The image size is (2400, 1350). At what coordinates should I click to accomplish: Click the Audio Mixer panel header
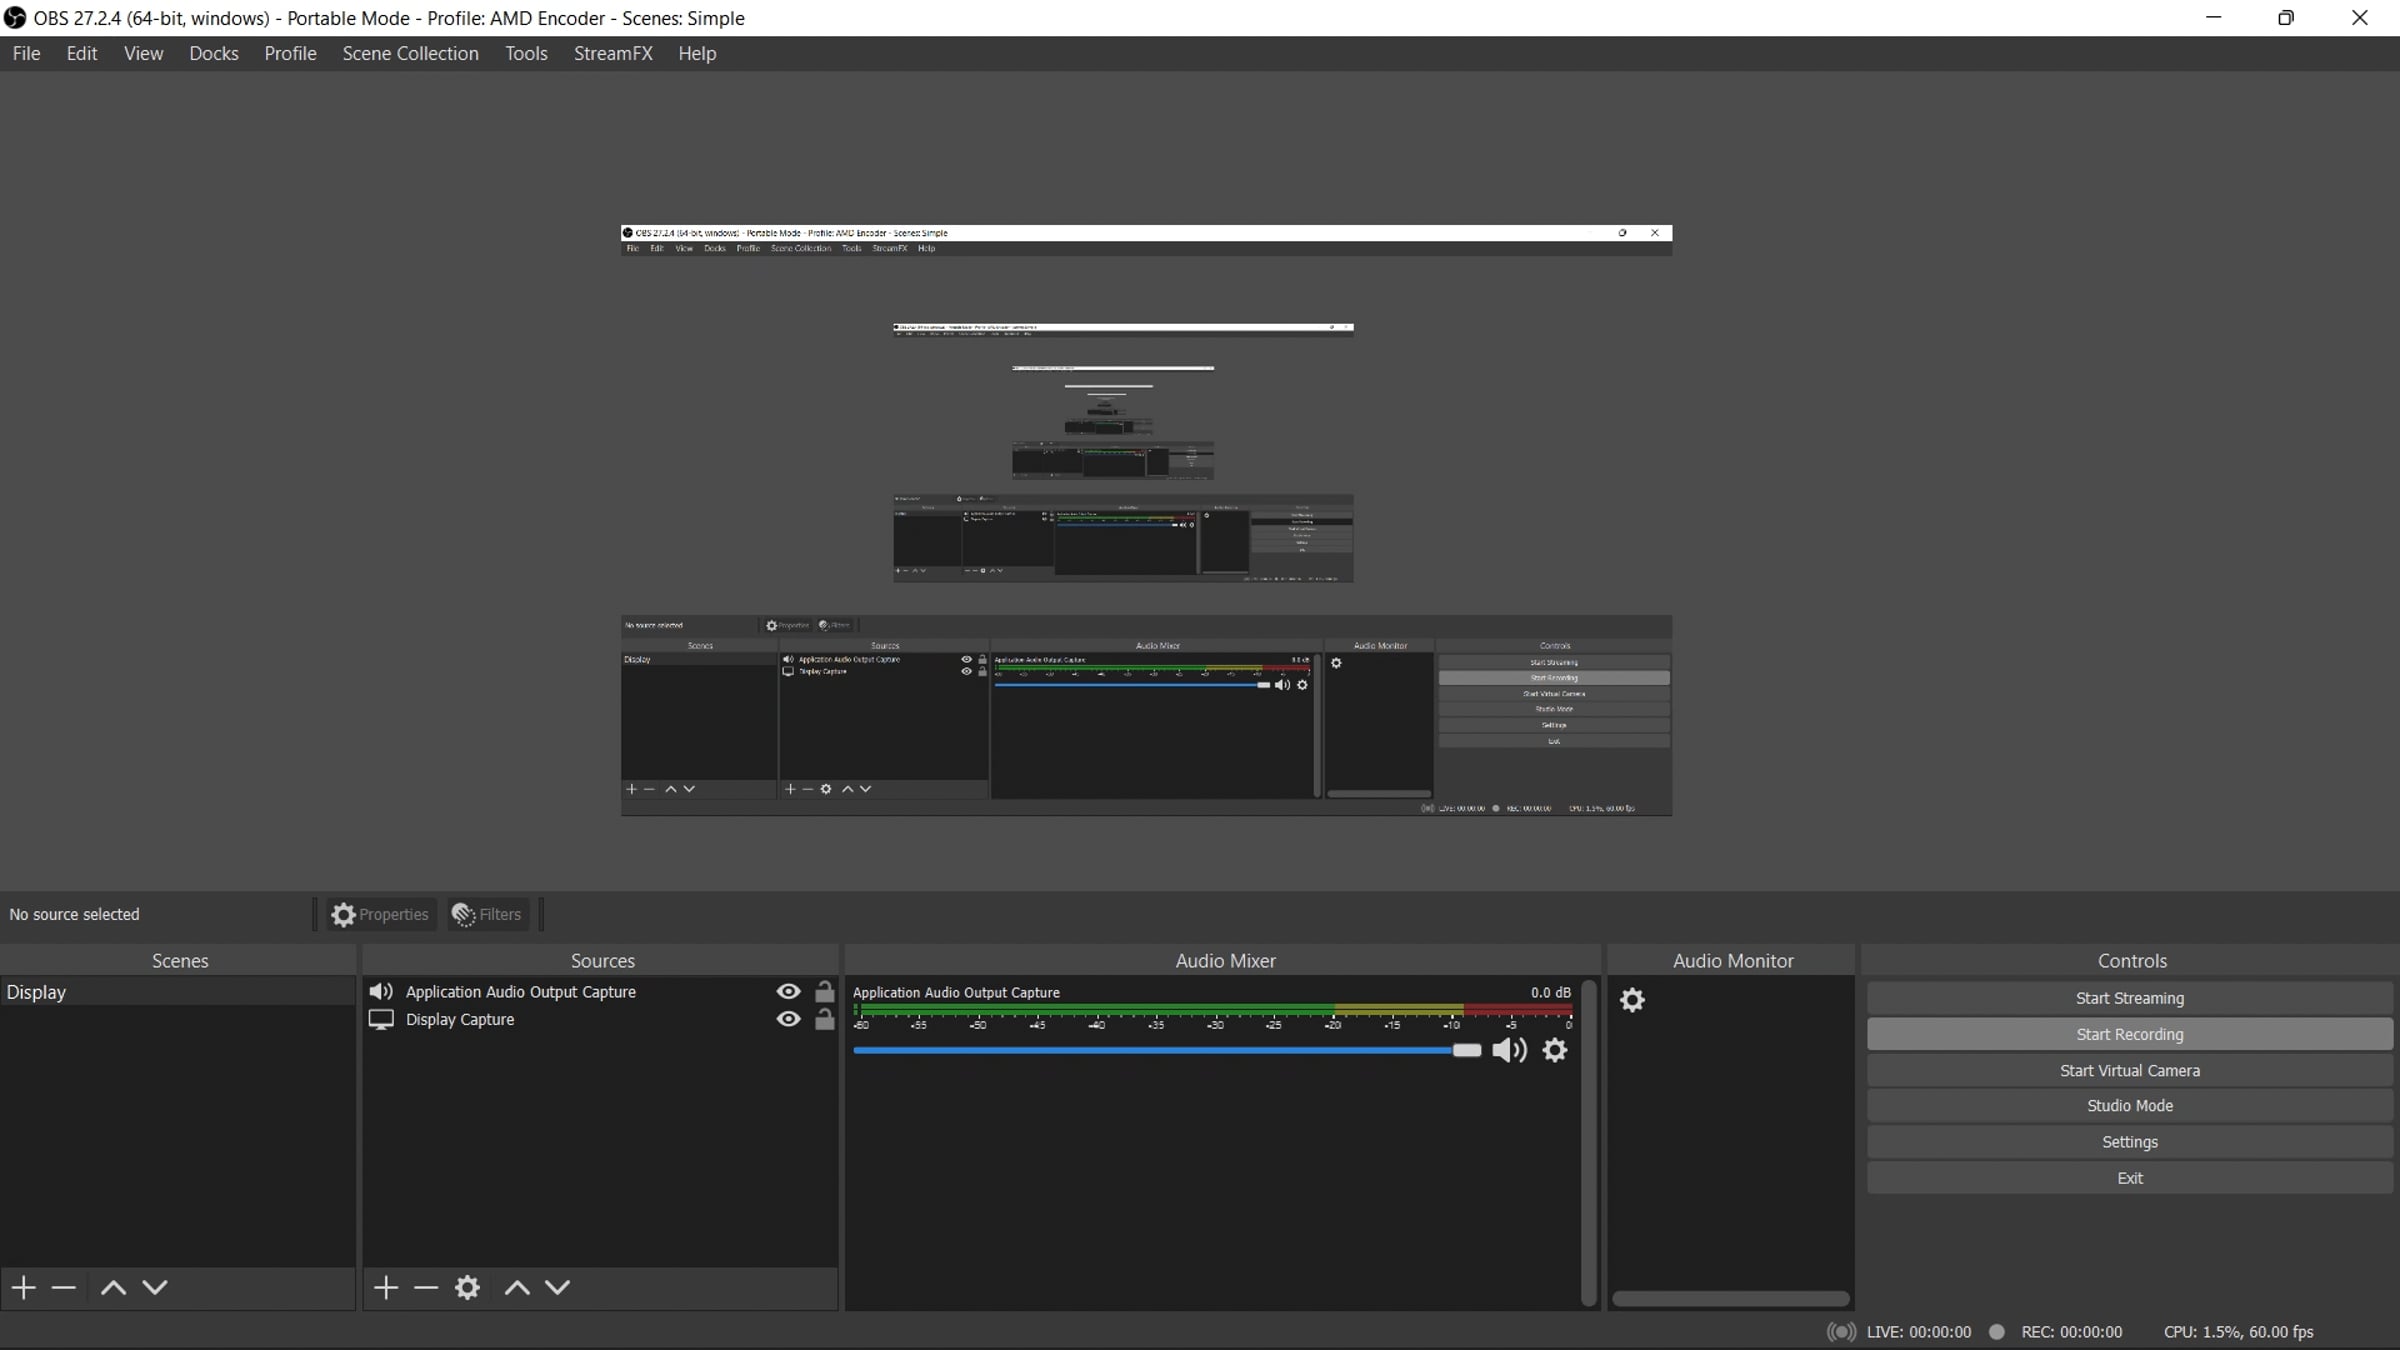tap(1225, 960)
